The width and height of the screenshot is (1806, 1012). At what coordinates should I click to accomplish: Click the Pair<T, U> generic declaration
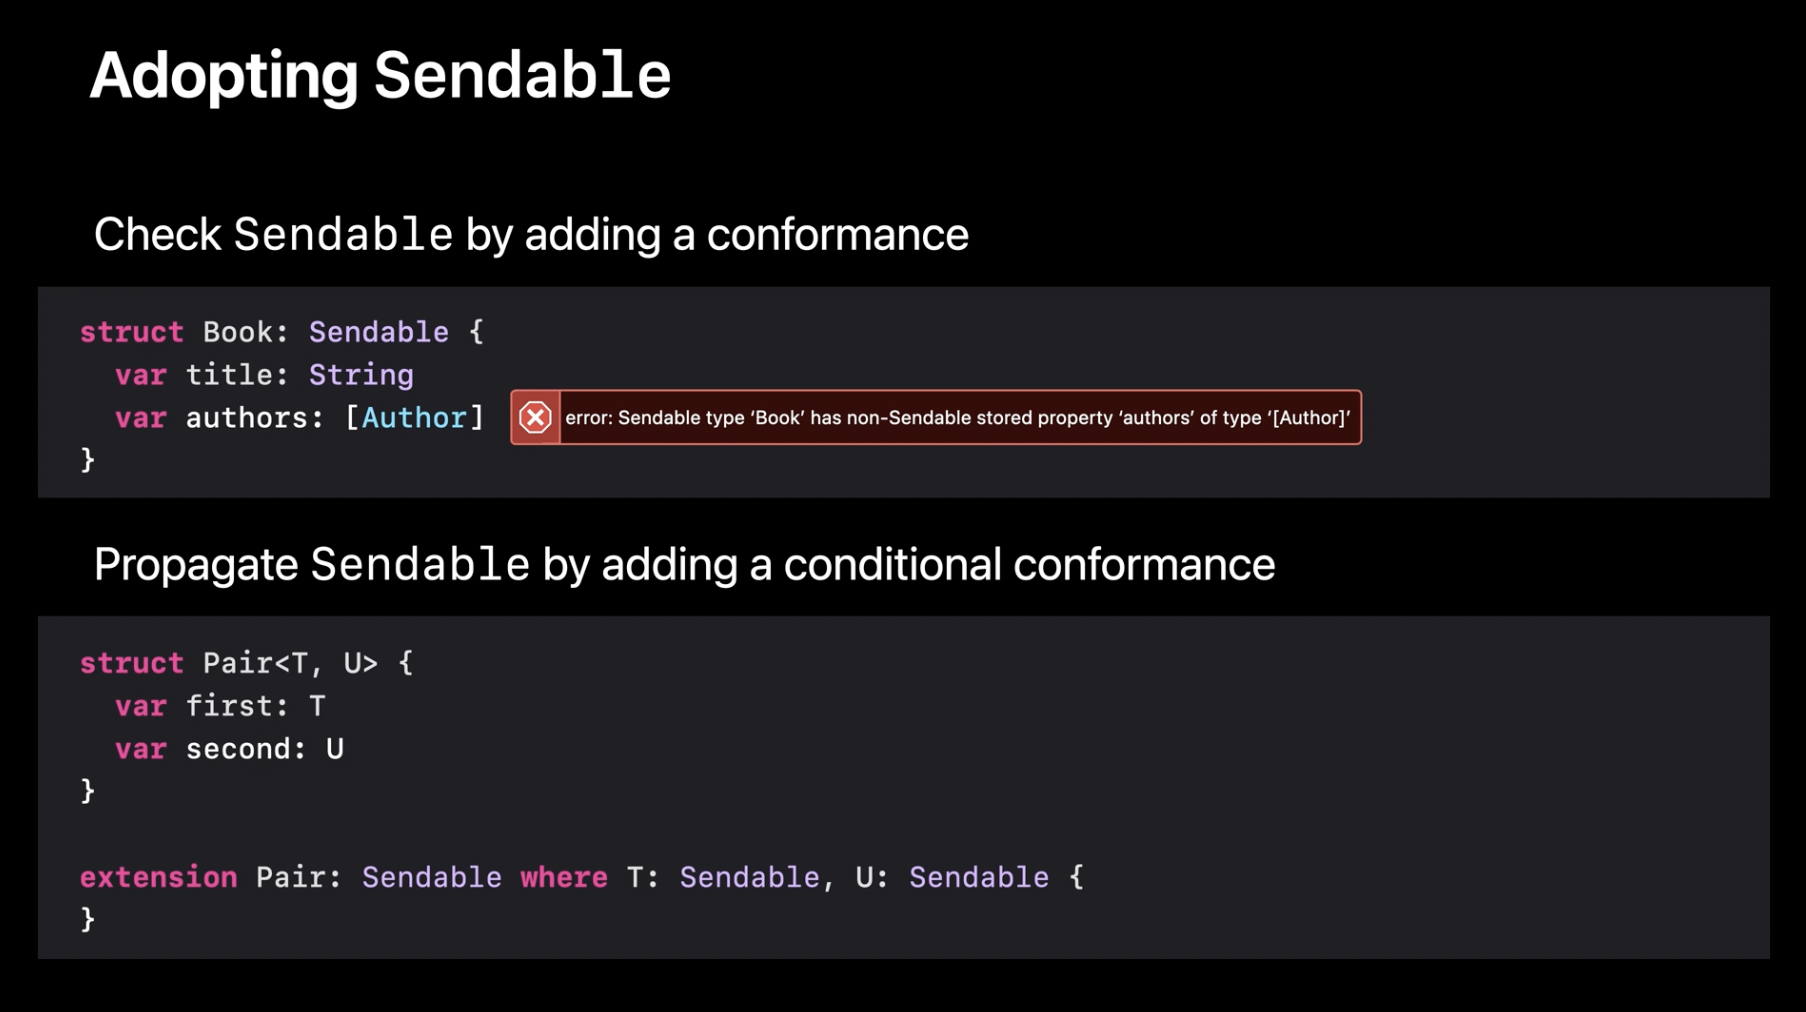[x=290, y=663]
